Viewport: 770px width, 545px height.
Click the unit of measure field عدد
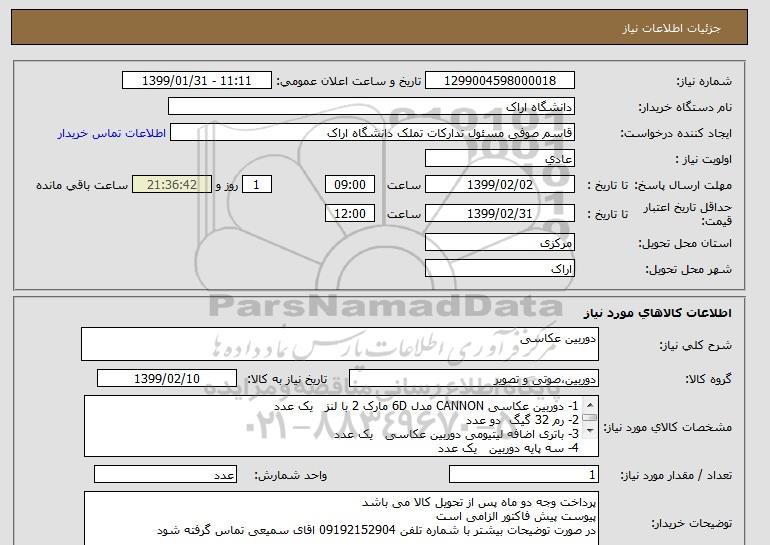click(x=165, y=475)
